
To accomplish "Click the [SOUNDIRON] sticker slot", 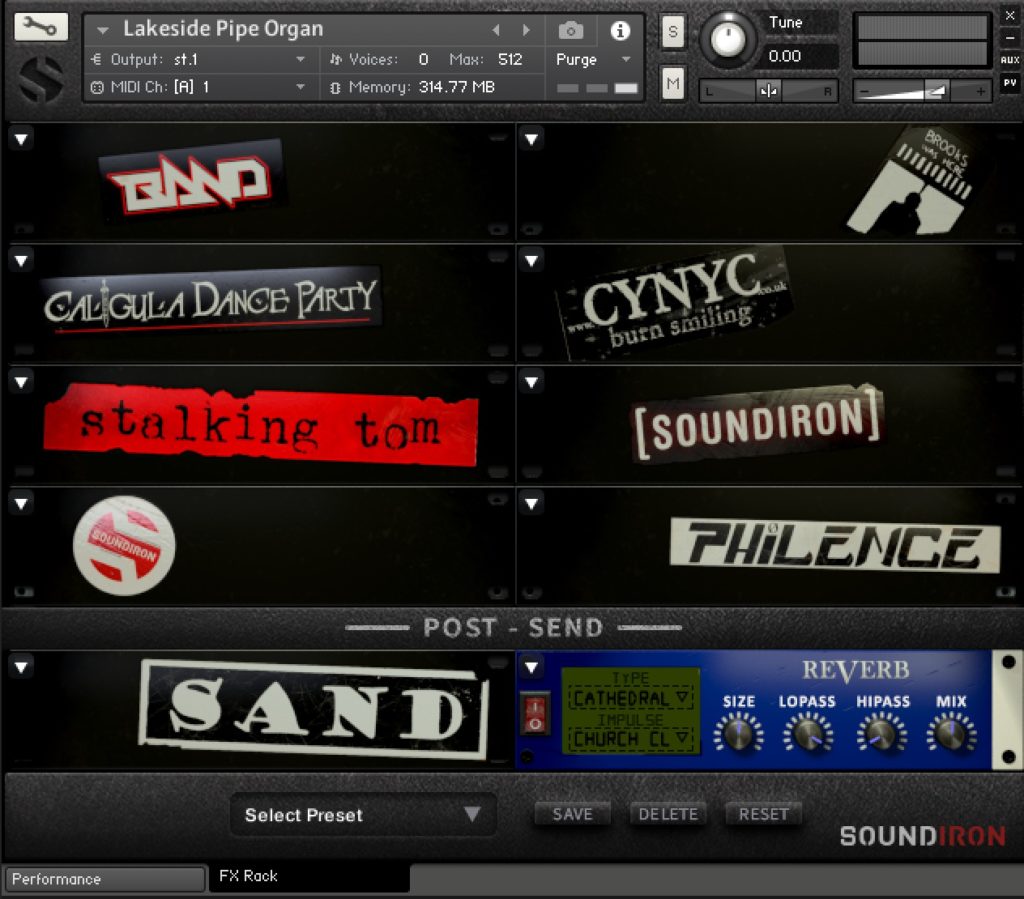I will tap(760, 422).
